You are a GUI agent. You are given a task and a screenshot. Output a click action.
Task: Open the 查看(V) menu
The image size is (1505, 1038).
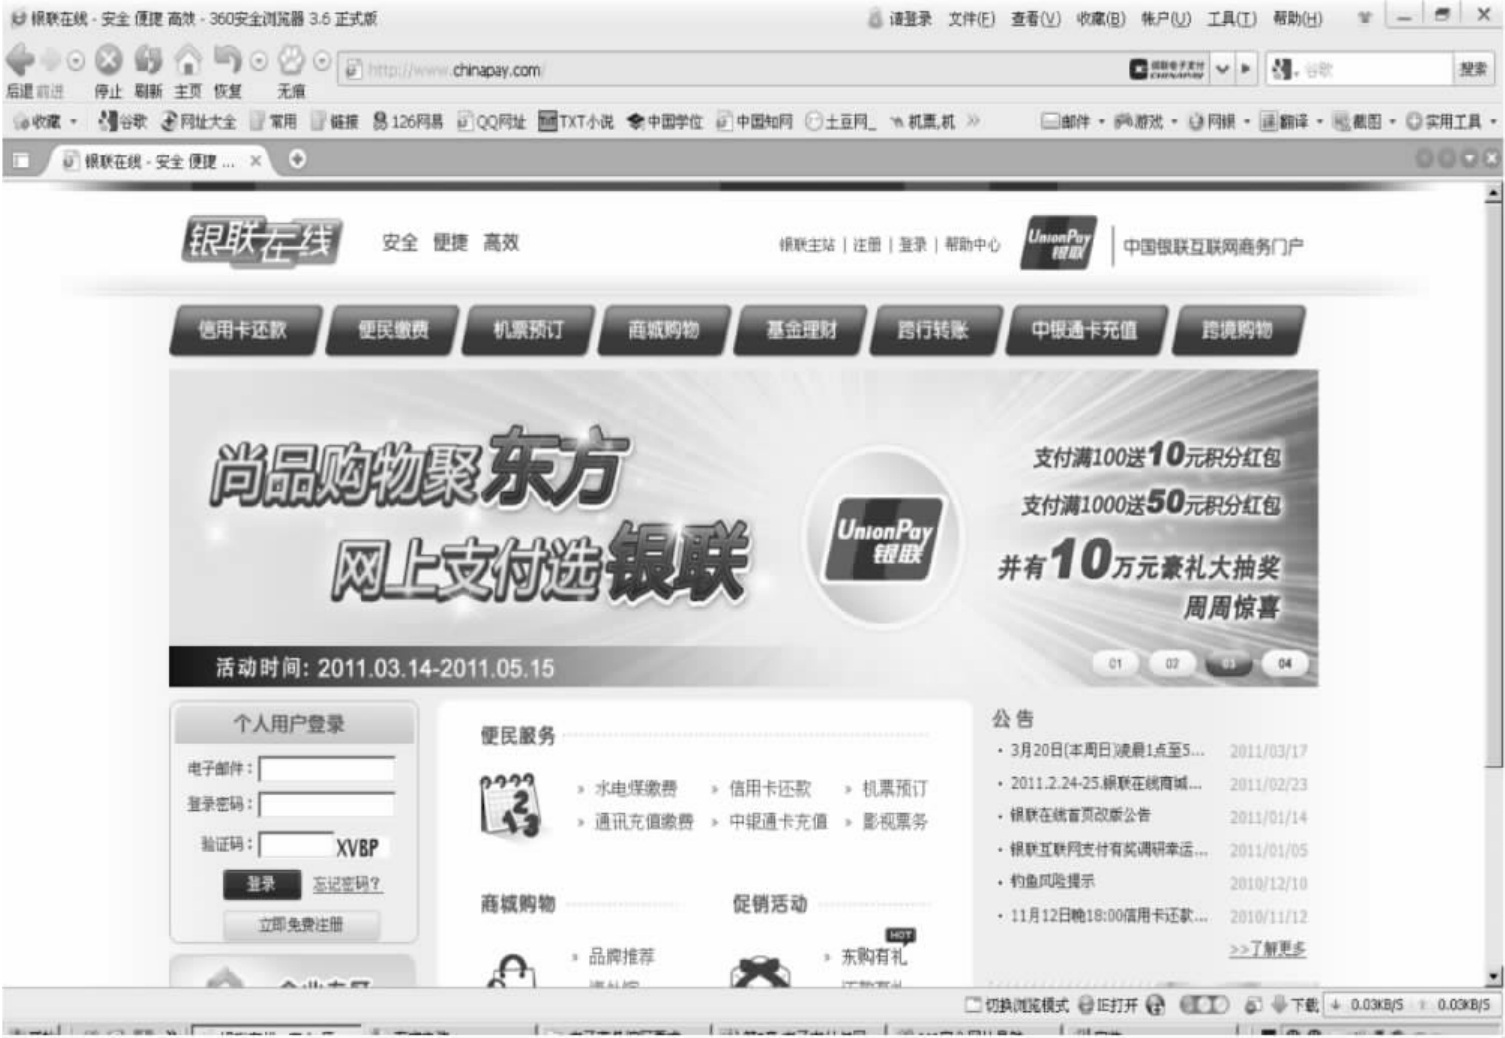coord(1036,18)
